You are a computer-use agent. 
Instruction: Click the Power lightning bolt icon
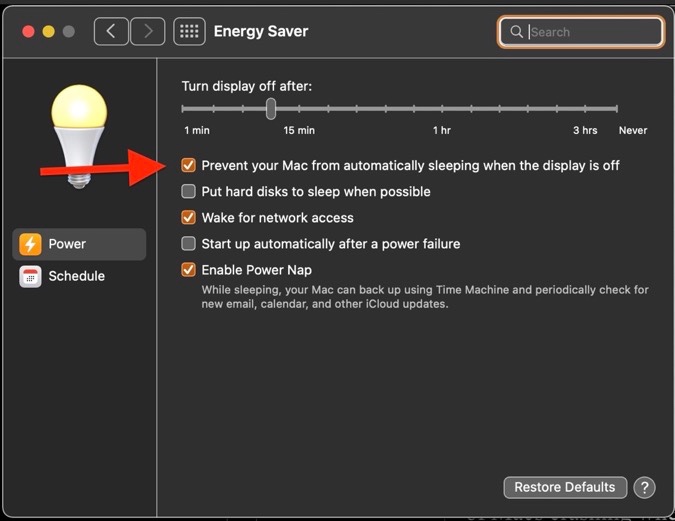30,244
